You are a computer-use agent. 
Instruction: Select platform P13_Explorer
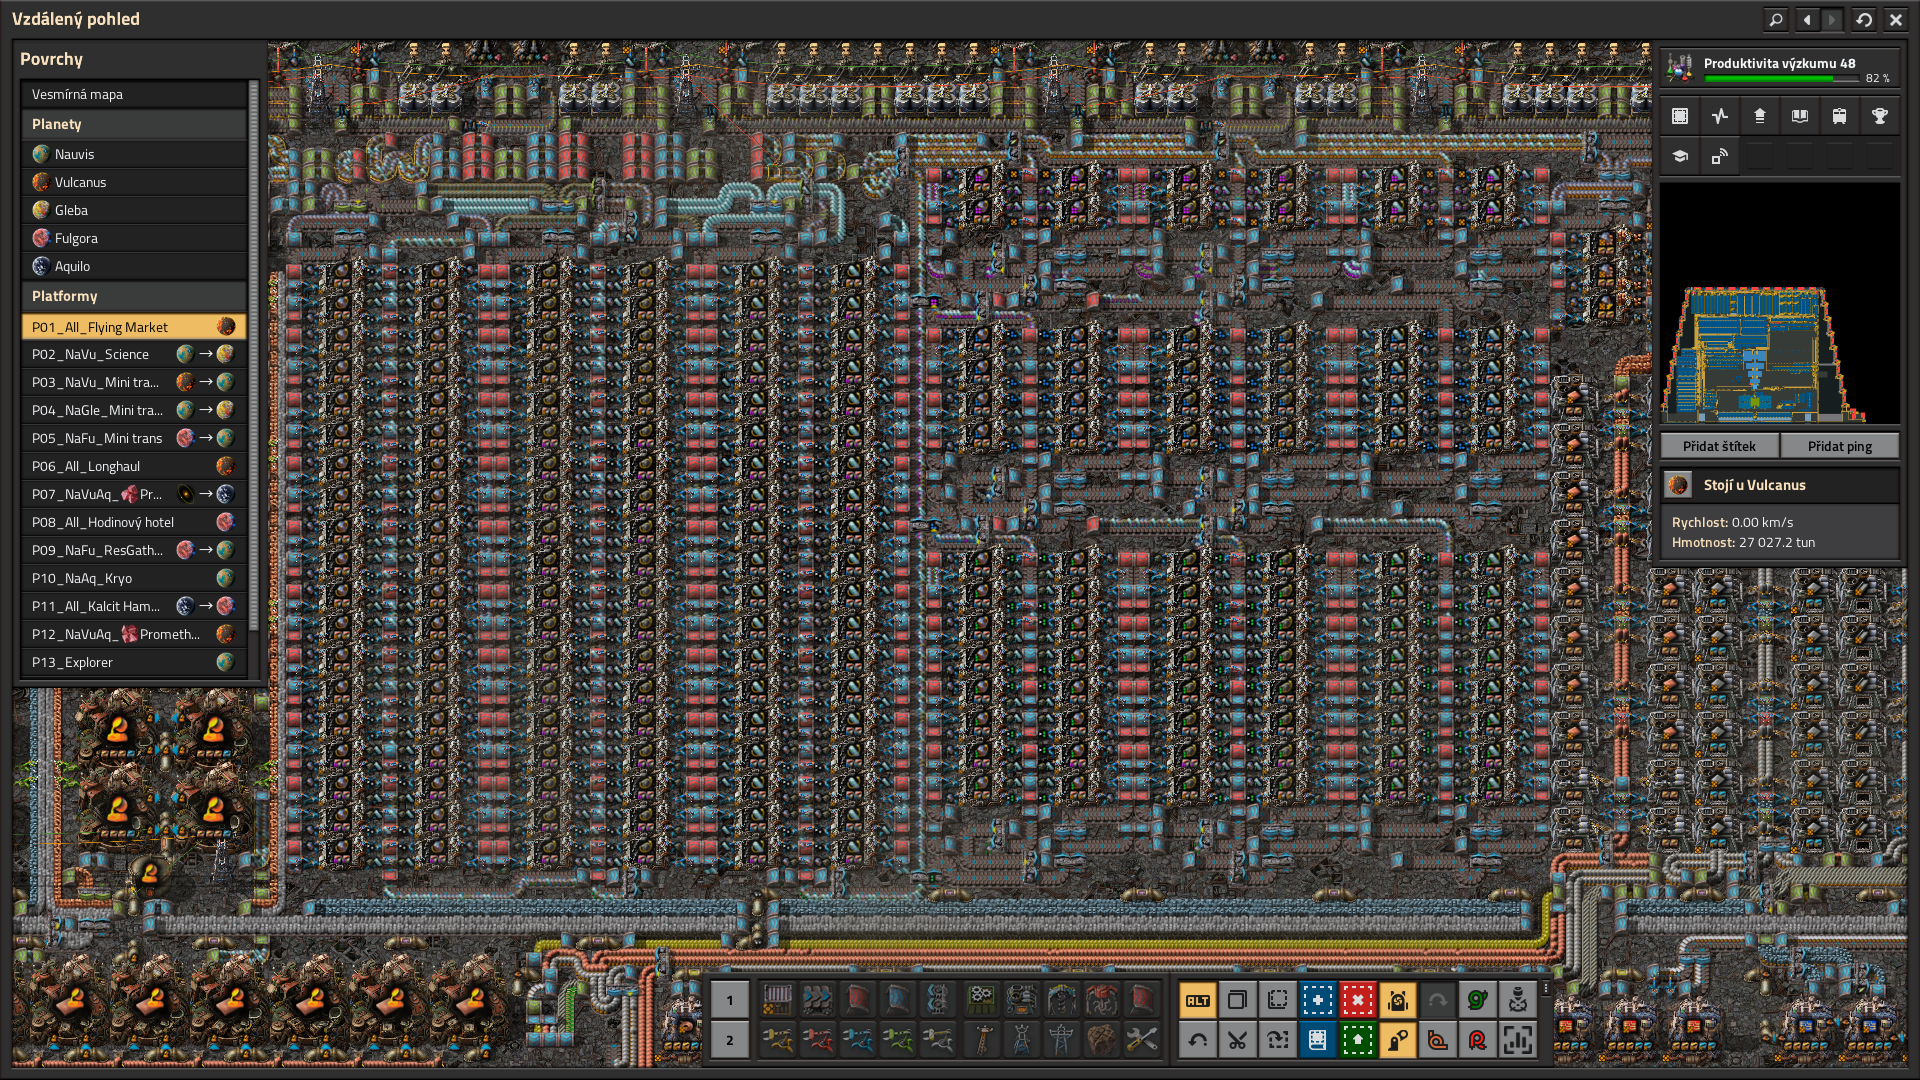pyautogui.click(x=134, y=662)
